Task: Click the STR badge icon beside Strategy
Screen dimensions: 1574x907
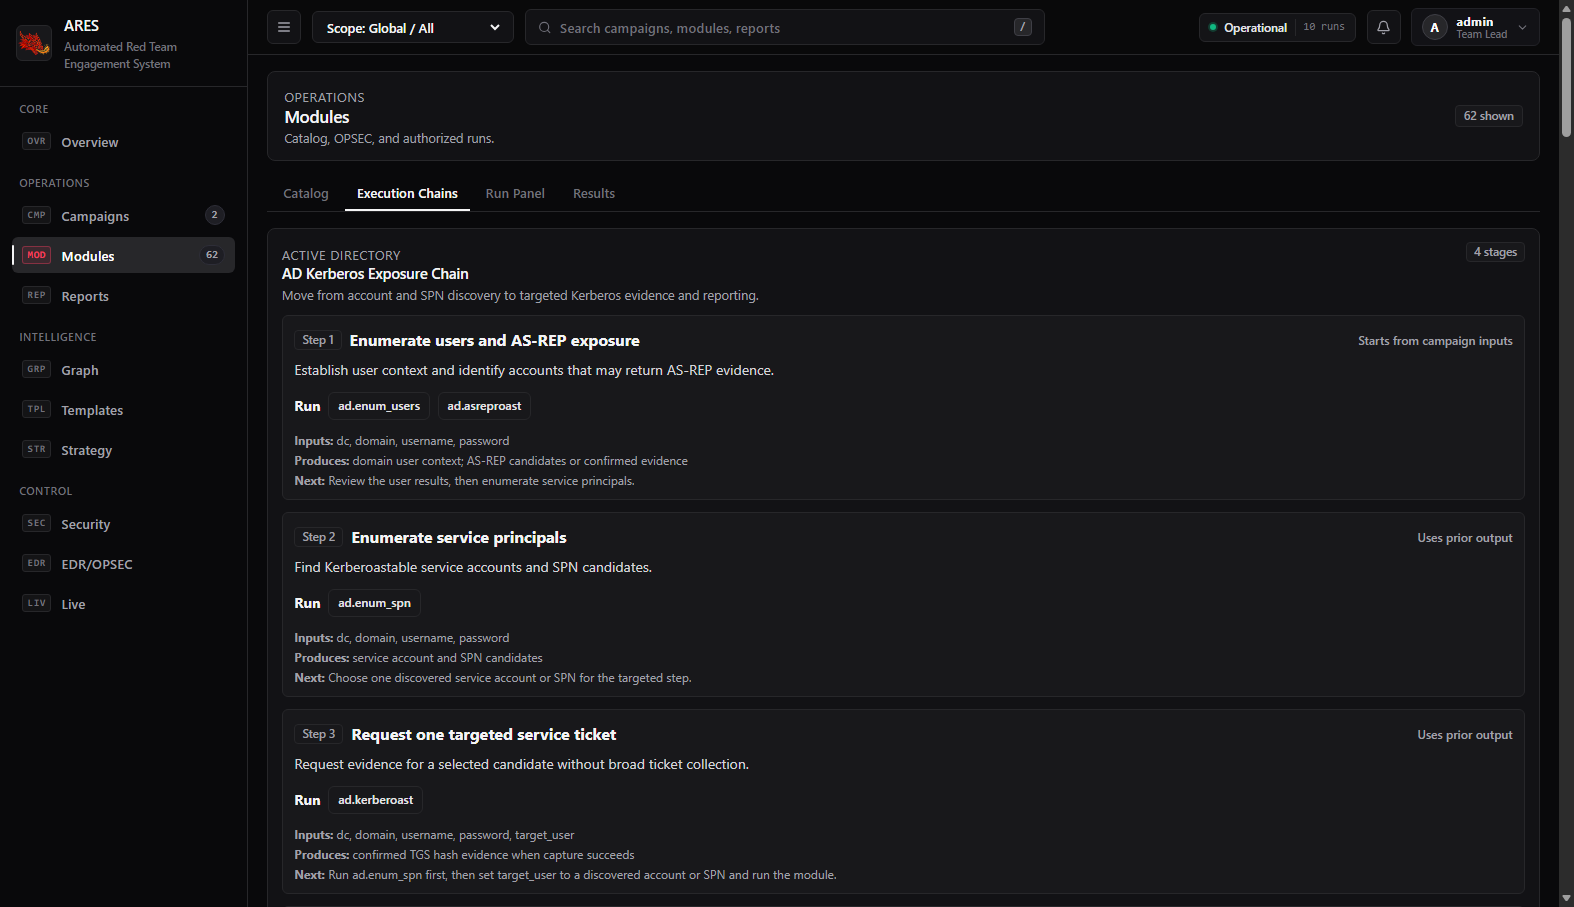Action: [x=37, y=449]
